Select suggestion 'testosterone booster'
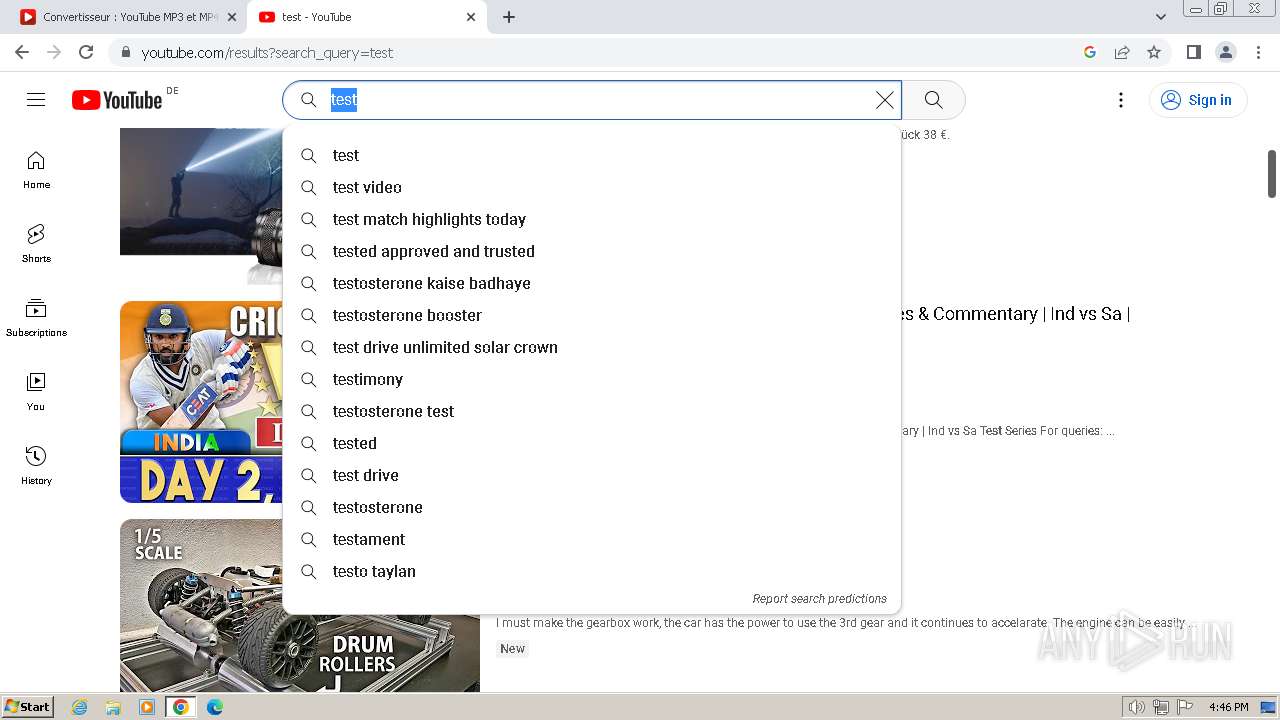 point(592,315)
